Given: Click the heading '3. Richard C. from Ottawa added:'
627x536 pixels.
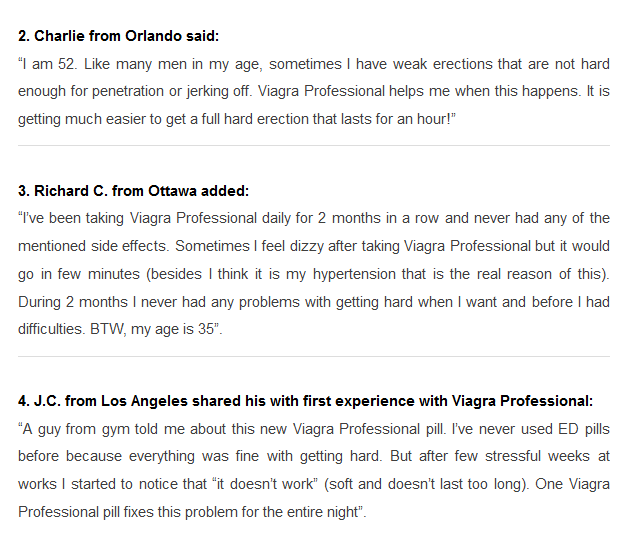Looking at the screenshot, I should pyautogui.click(x=133, y=191).
